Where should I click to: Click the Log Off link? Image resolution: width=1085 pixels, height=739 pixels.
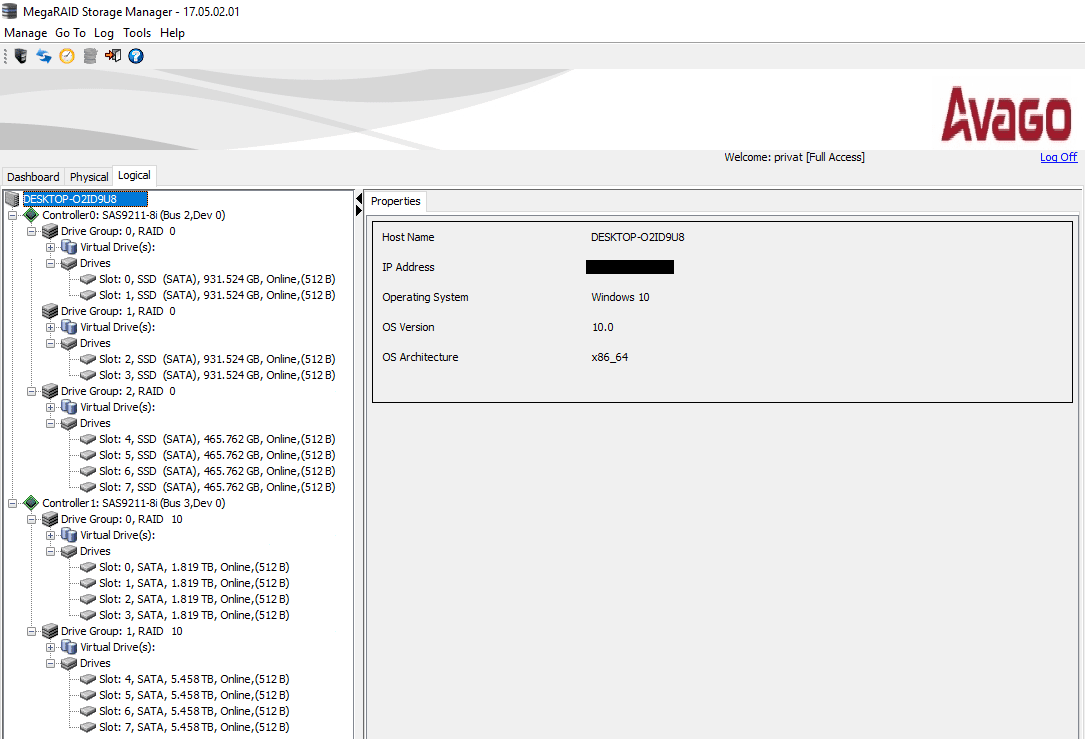coord(1059,157)
